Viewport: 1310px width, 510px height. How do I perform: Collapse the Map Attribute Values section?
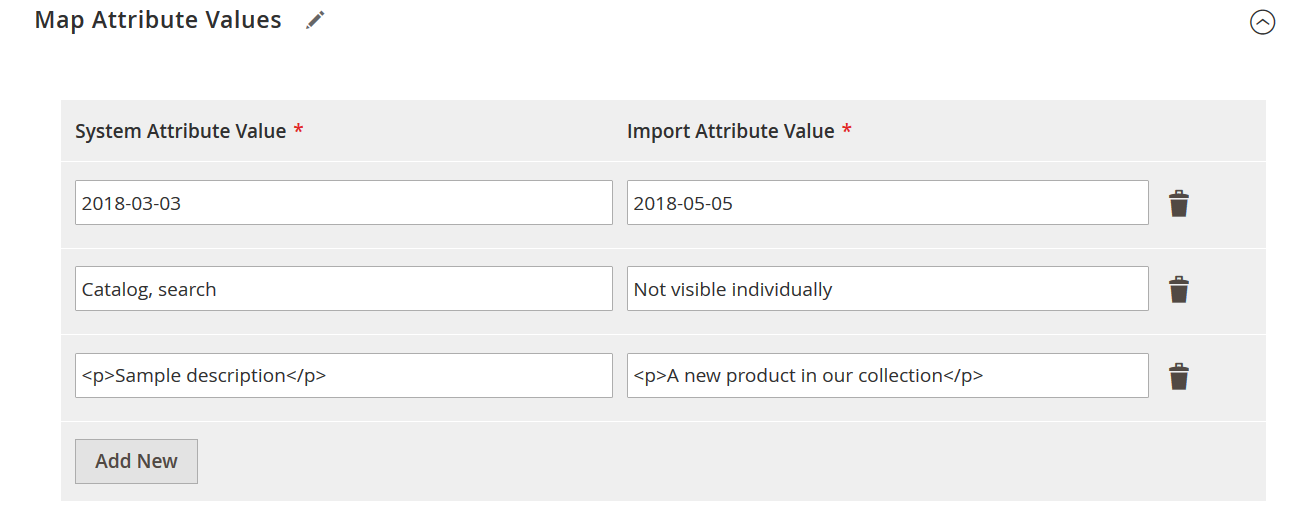tap(1262, 22)
